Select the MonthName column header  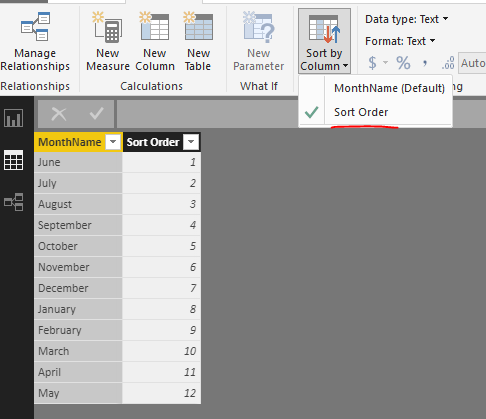pyautogui.click(x=70, y=142)
